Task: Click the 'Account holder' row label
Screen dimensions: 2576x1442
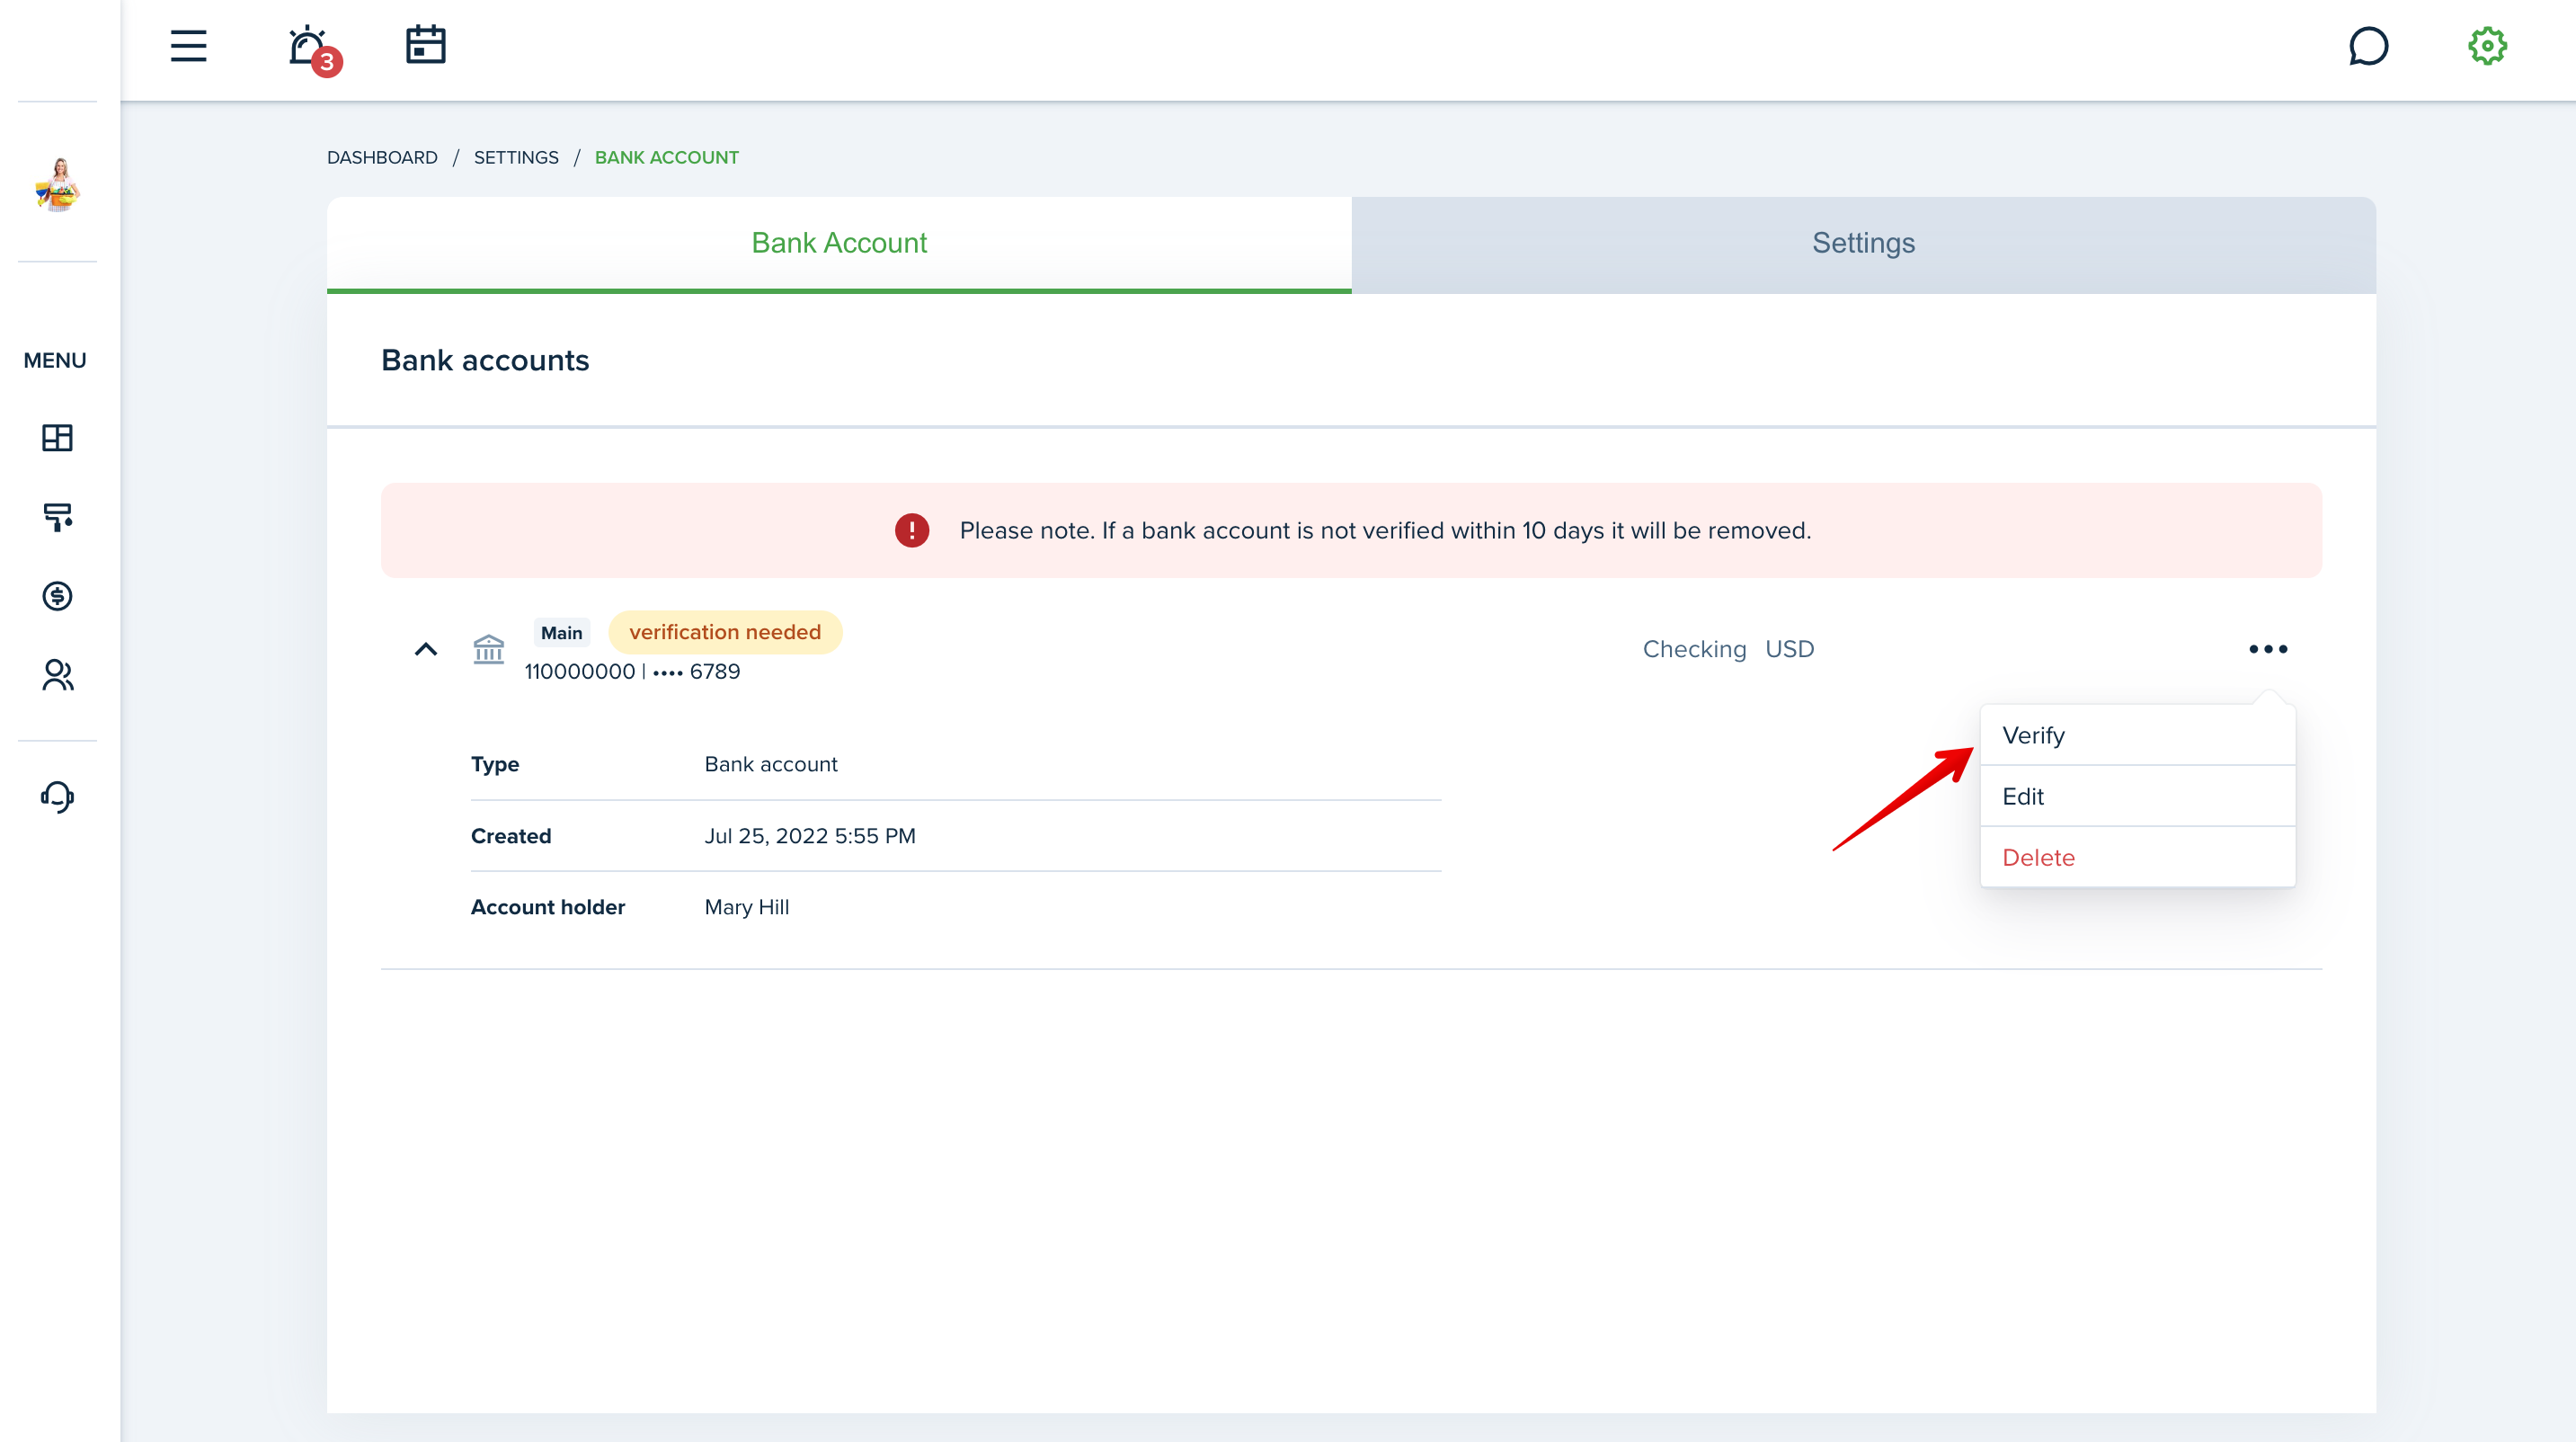Action: click(x=548, y=907)
